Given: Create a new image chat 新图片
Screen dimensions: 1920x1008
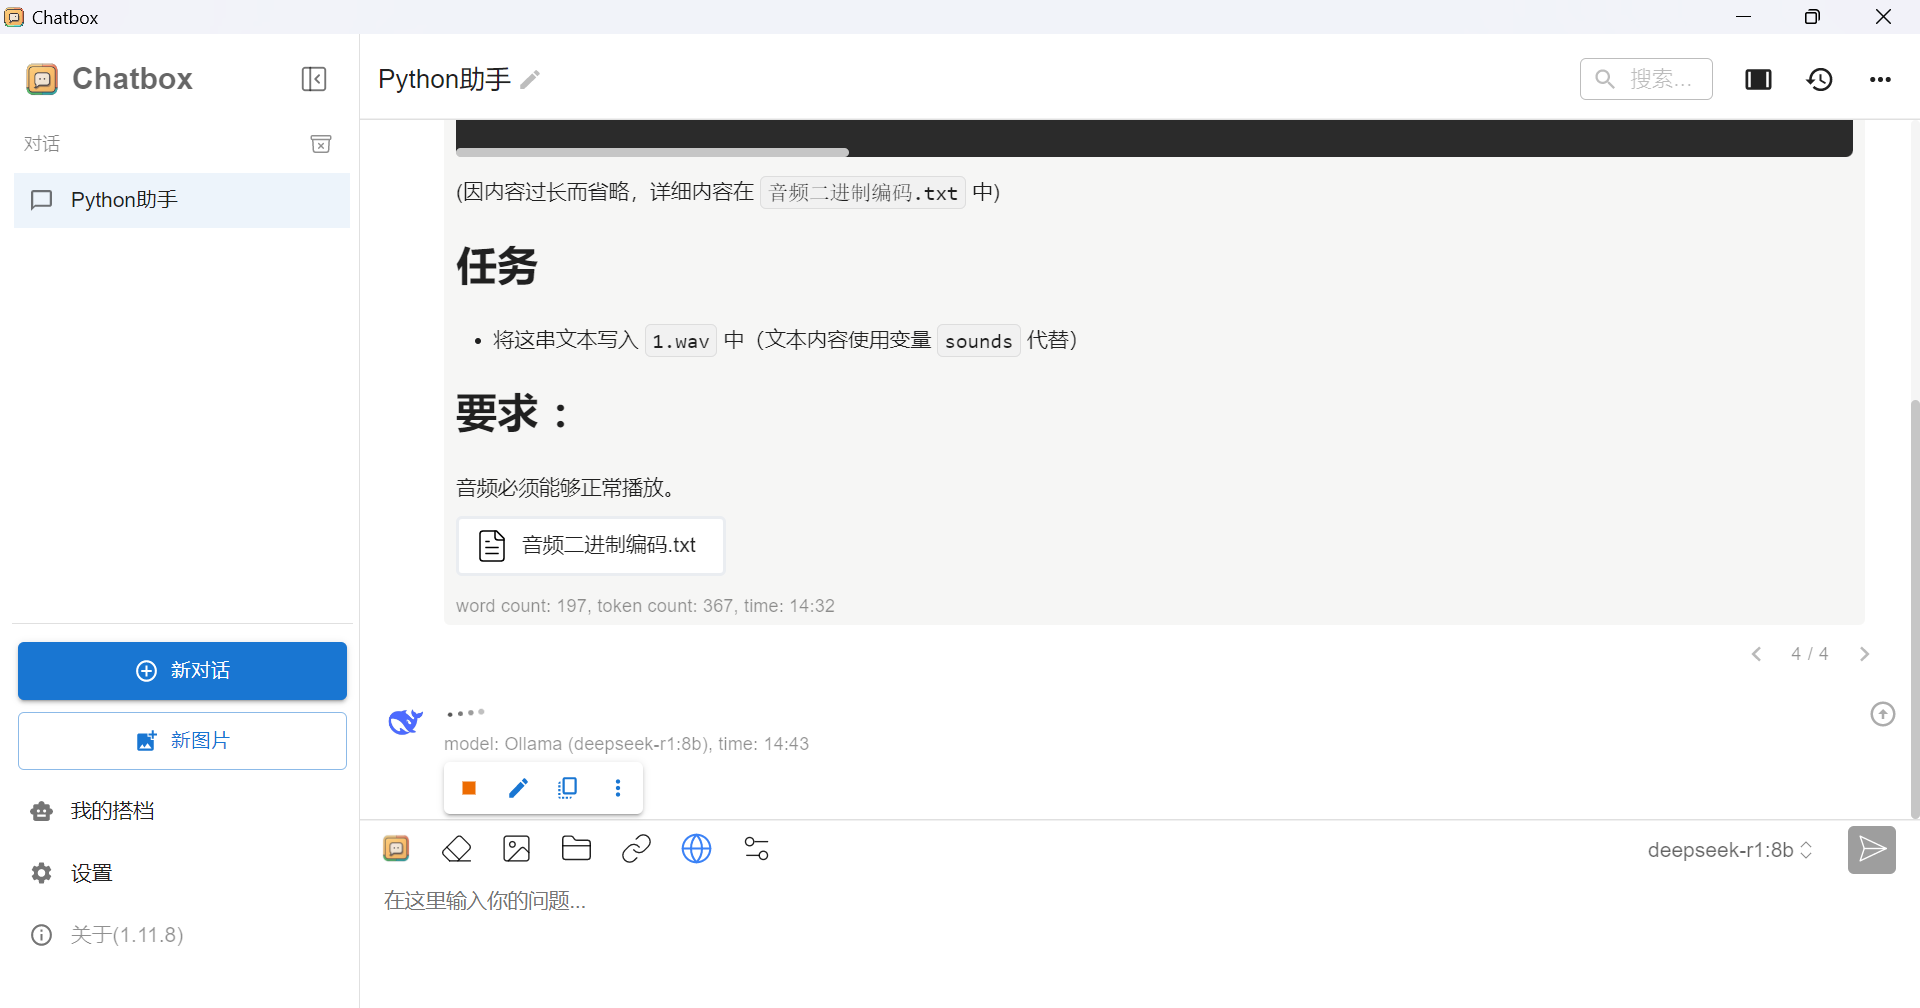Looking at the screenshot, I should click(x=182, y=741).
